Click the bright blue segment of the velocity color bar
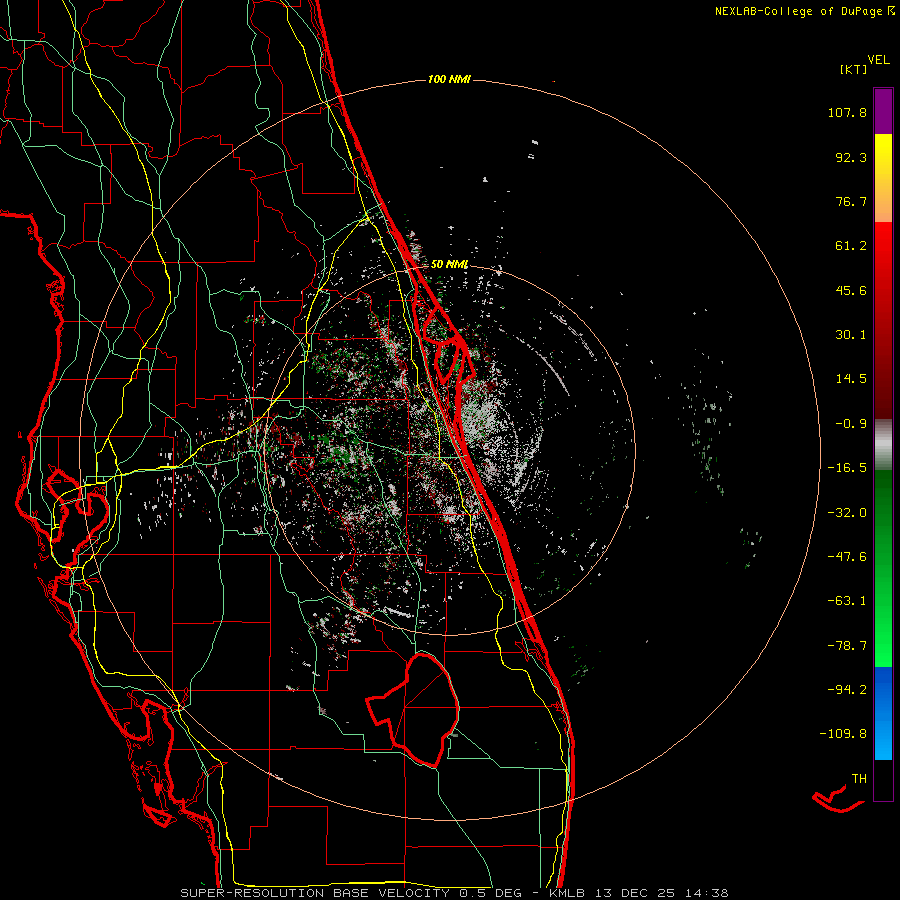900x900 pixels. click(x=883, y=713)
